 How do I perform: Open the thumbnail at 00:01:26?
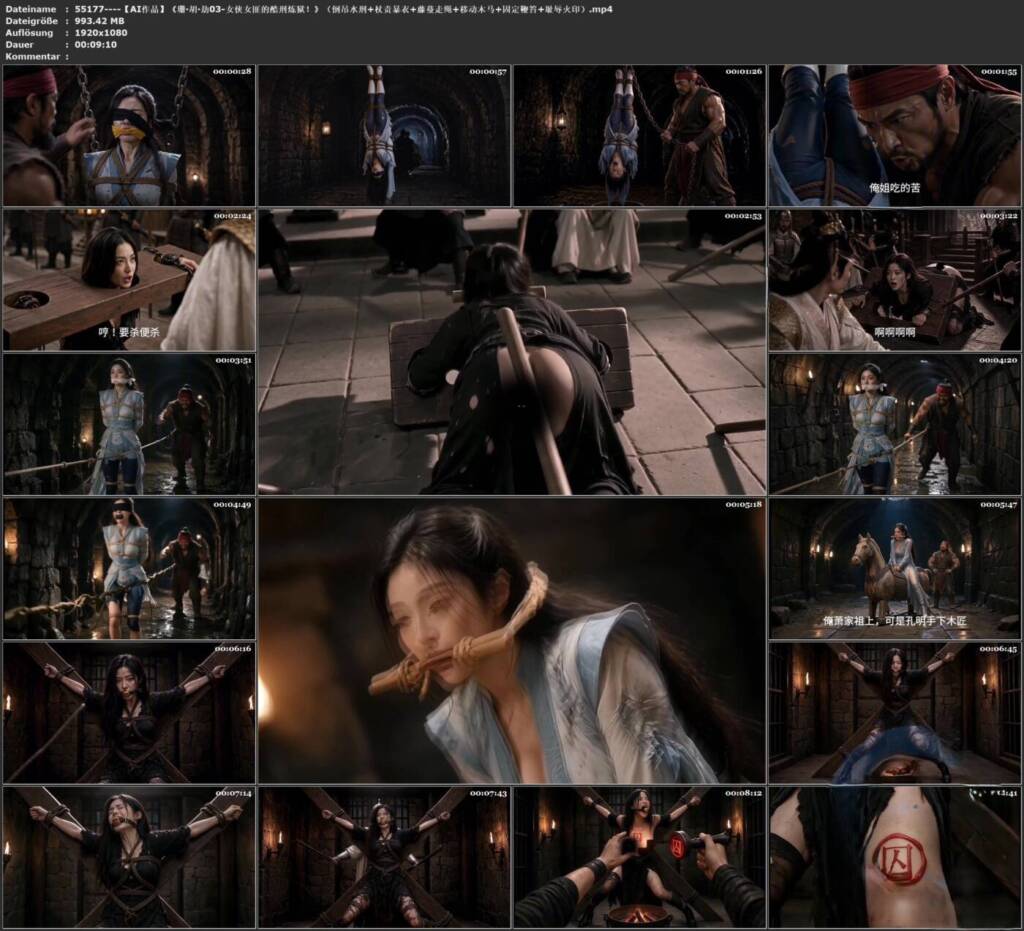(640, 135)
